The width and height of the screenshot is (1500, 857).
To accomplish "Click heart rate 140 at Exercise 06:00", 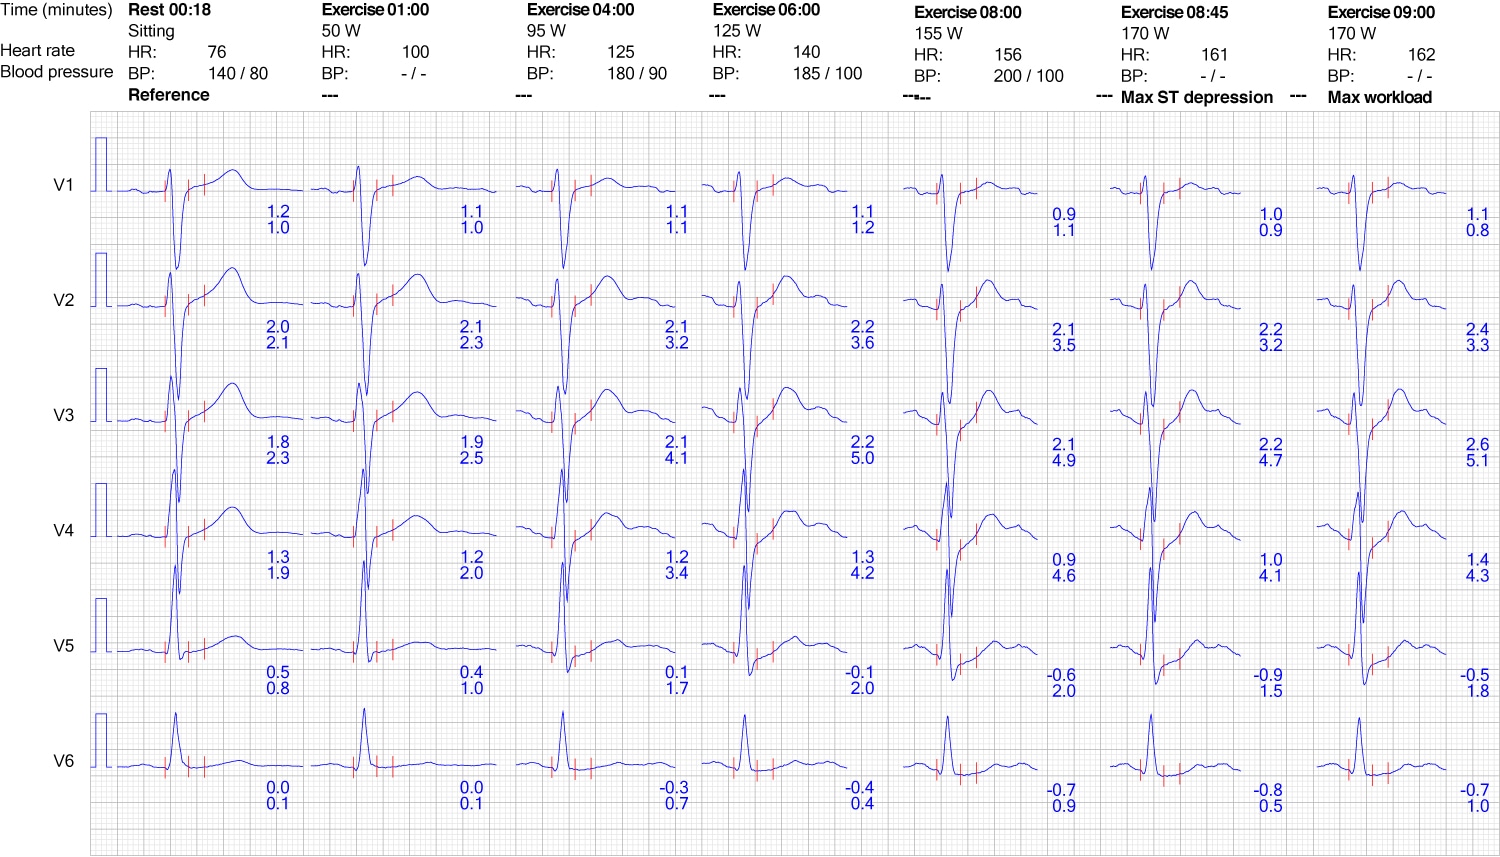I will coord(806,52).
